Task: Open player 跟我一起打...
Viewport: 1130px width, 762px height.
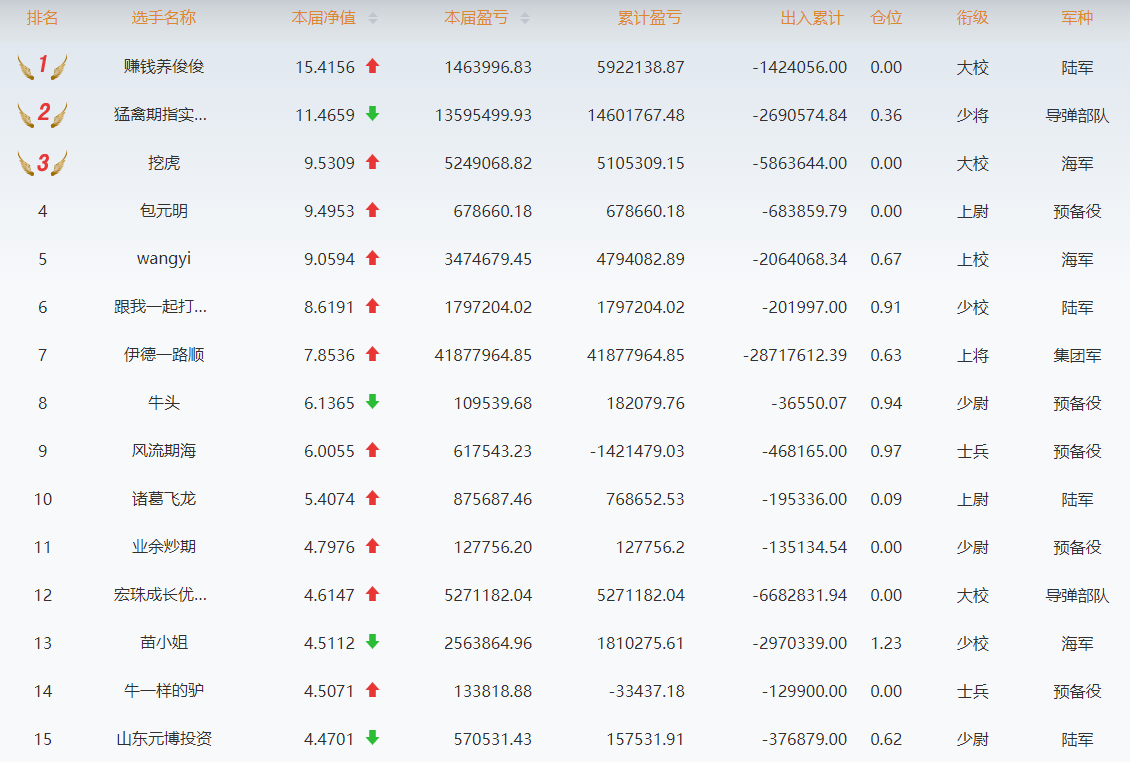Action: pos(160,307)
